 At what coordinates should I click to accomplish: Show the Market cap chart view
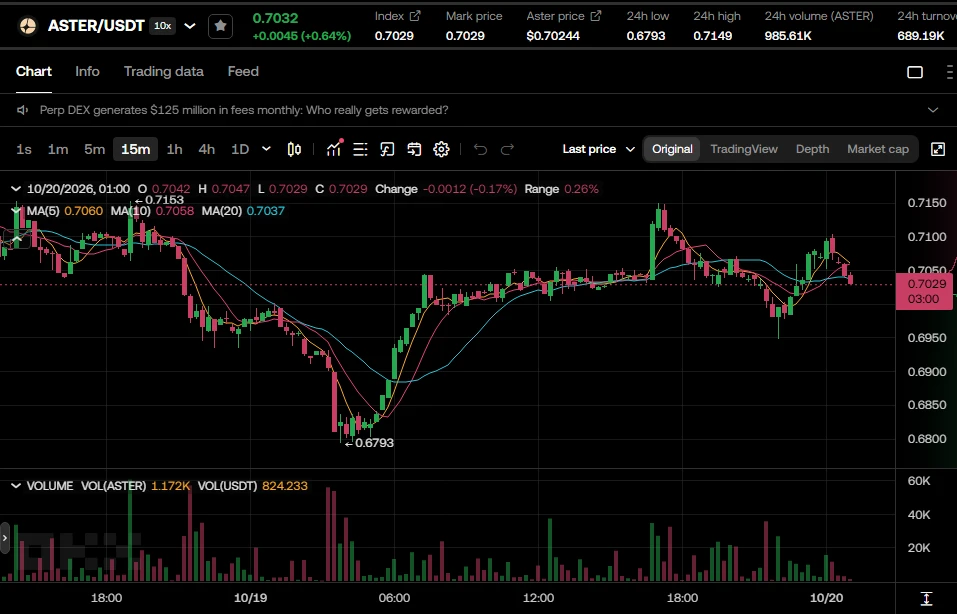point(878,149)
